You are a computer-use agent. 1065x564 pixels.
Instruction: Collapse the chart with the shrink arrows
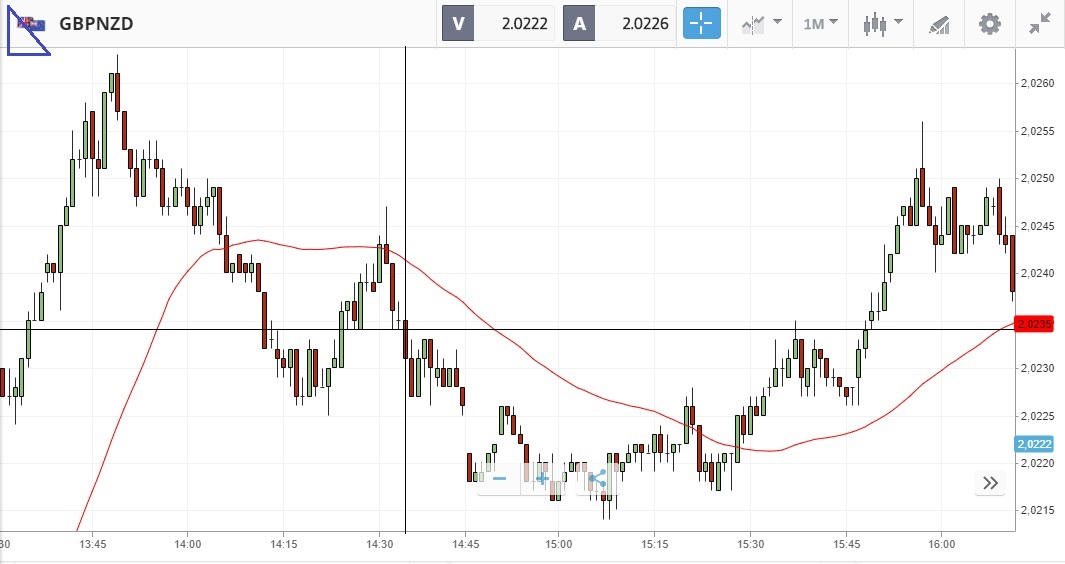coord(1039,23)
